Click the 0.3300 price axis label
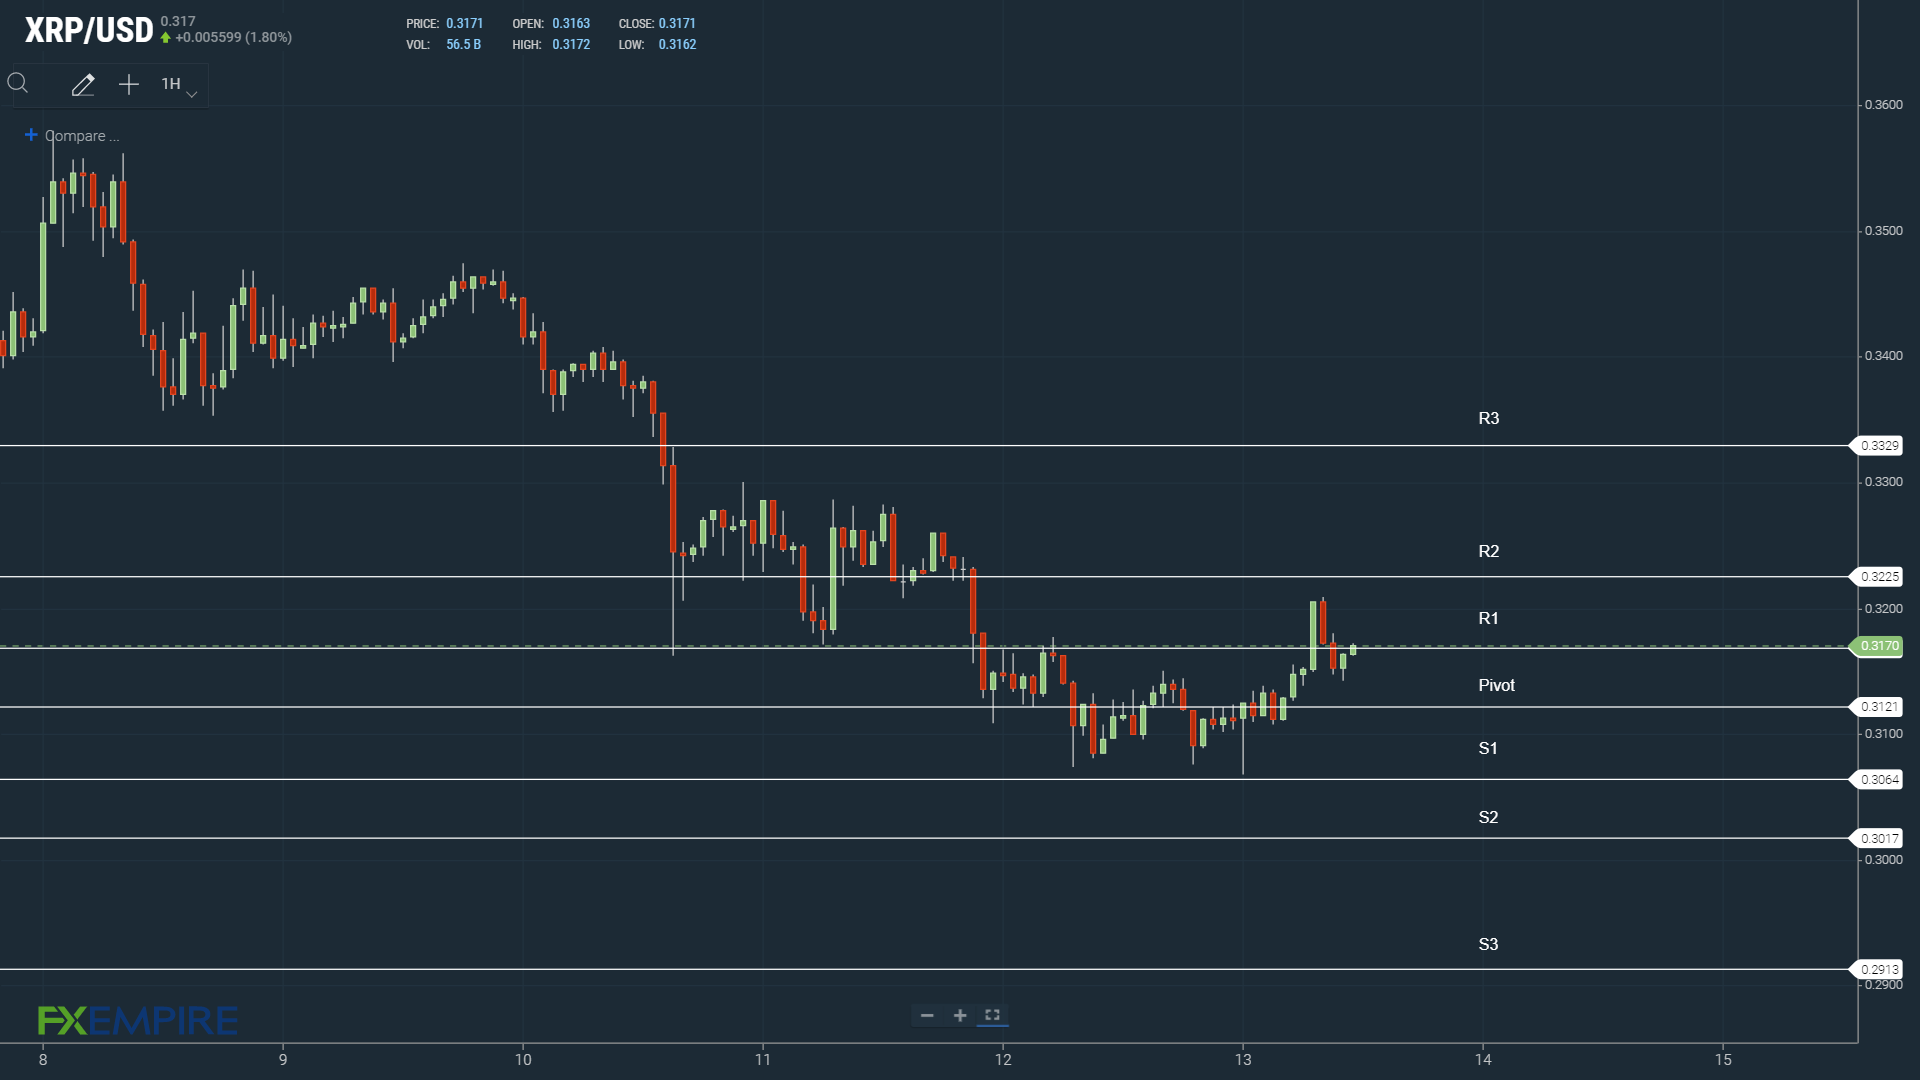1920x1080 pixels. [1883, 482]
